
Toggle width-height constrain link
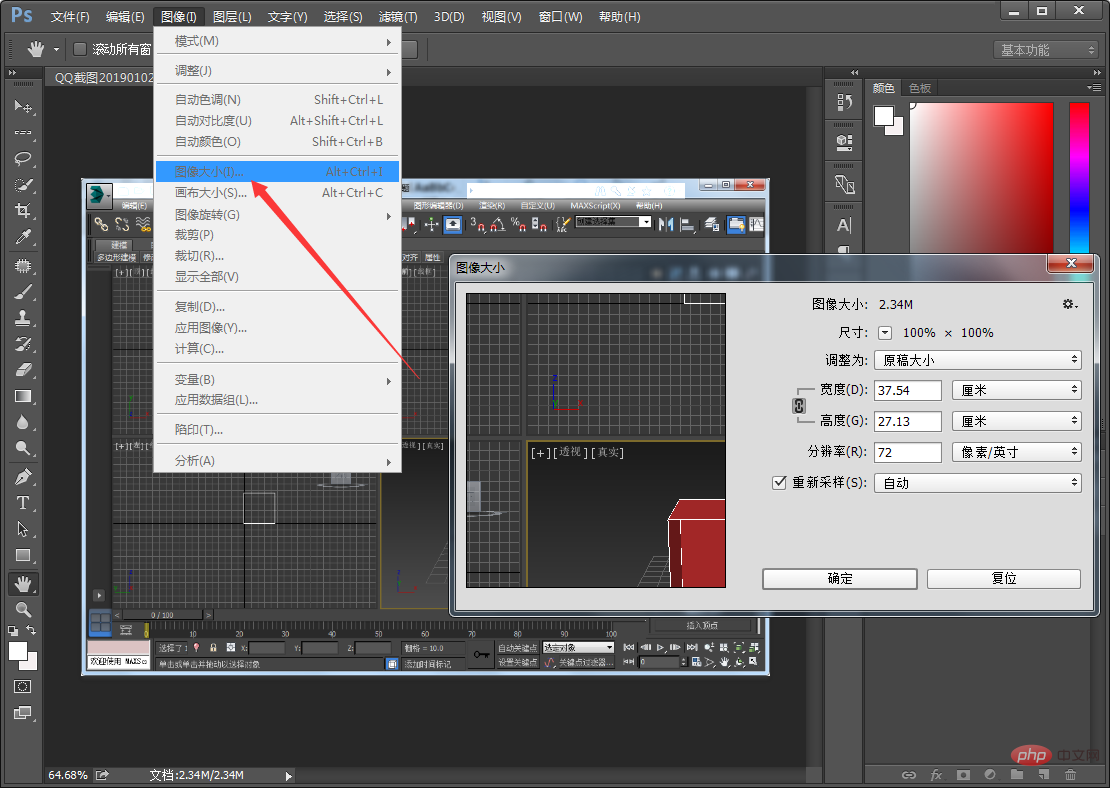[x=799, y=406]
